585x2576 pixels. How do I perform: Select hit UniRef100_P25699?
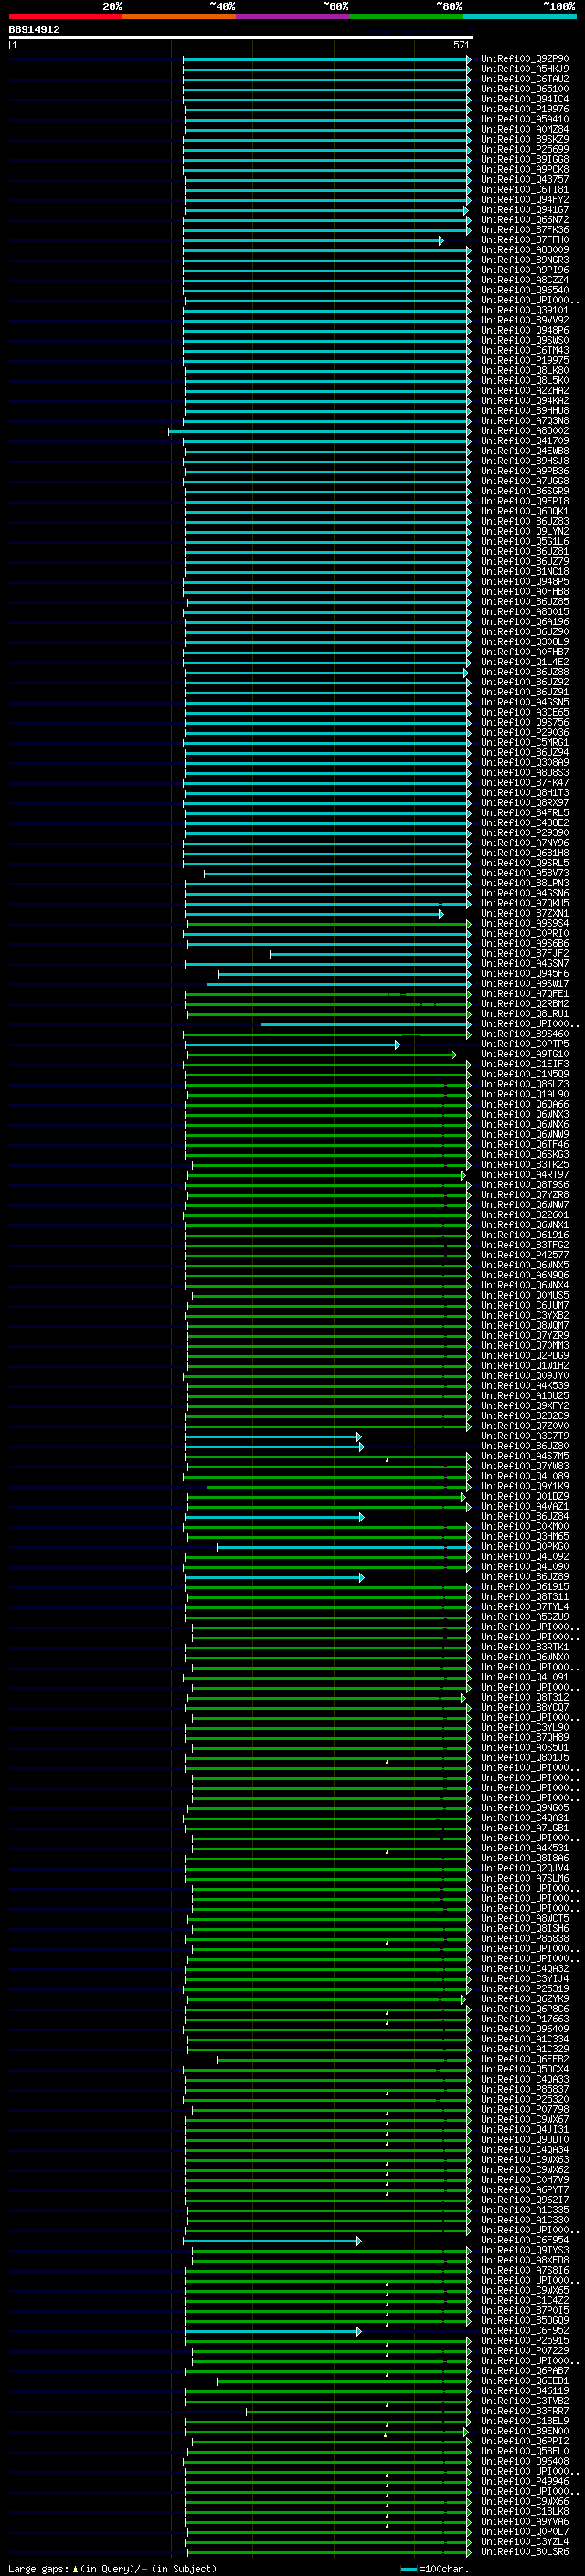point(524,149)
